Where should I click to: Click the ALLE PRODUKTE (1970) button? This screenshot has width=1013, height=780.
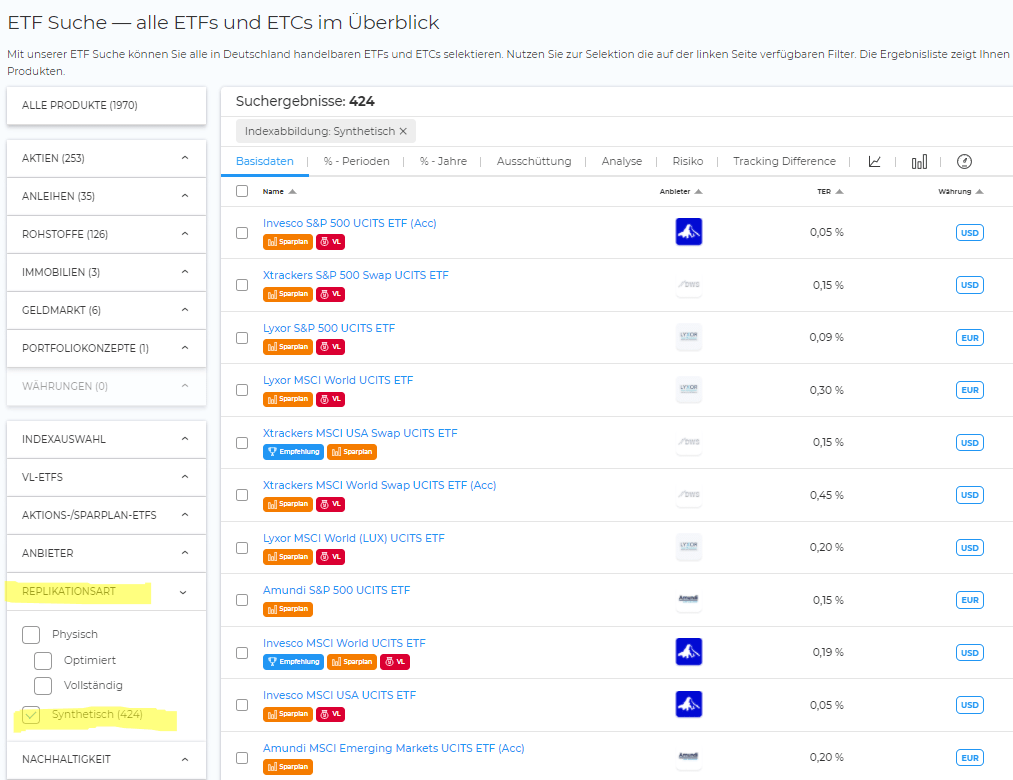tap(107, 105)
